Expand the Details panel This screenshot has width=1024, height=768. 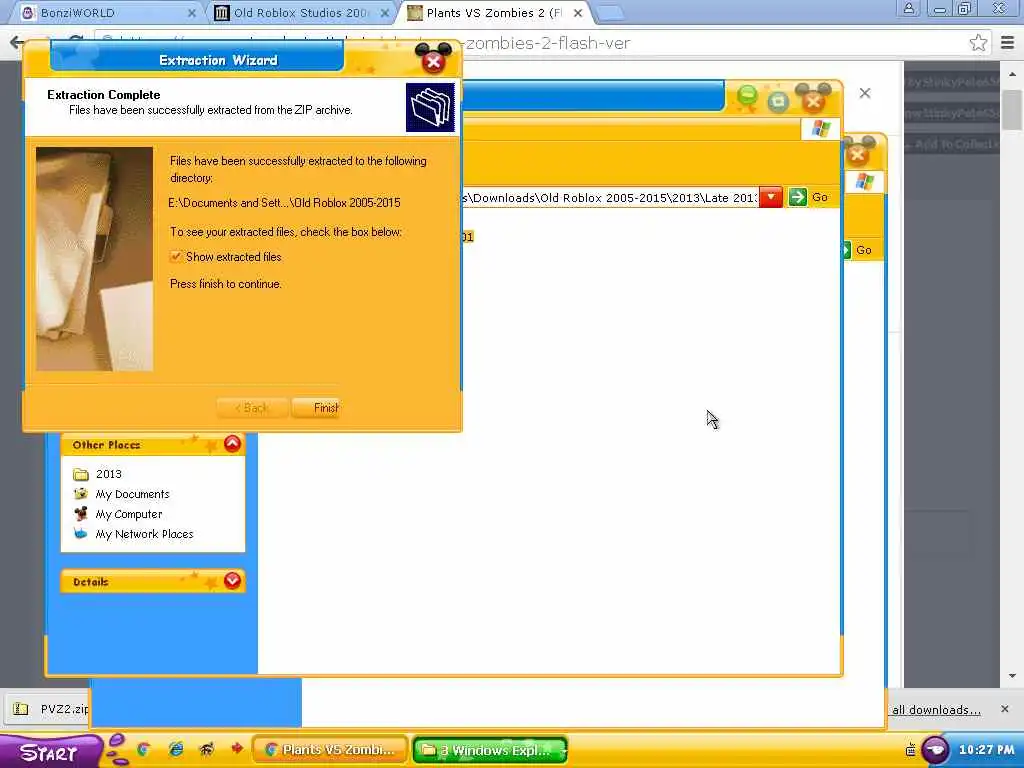click(232, 581)
